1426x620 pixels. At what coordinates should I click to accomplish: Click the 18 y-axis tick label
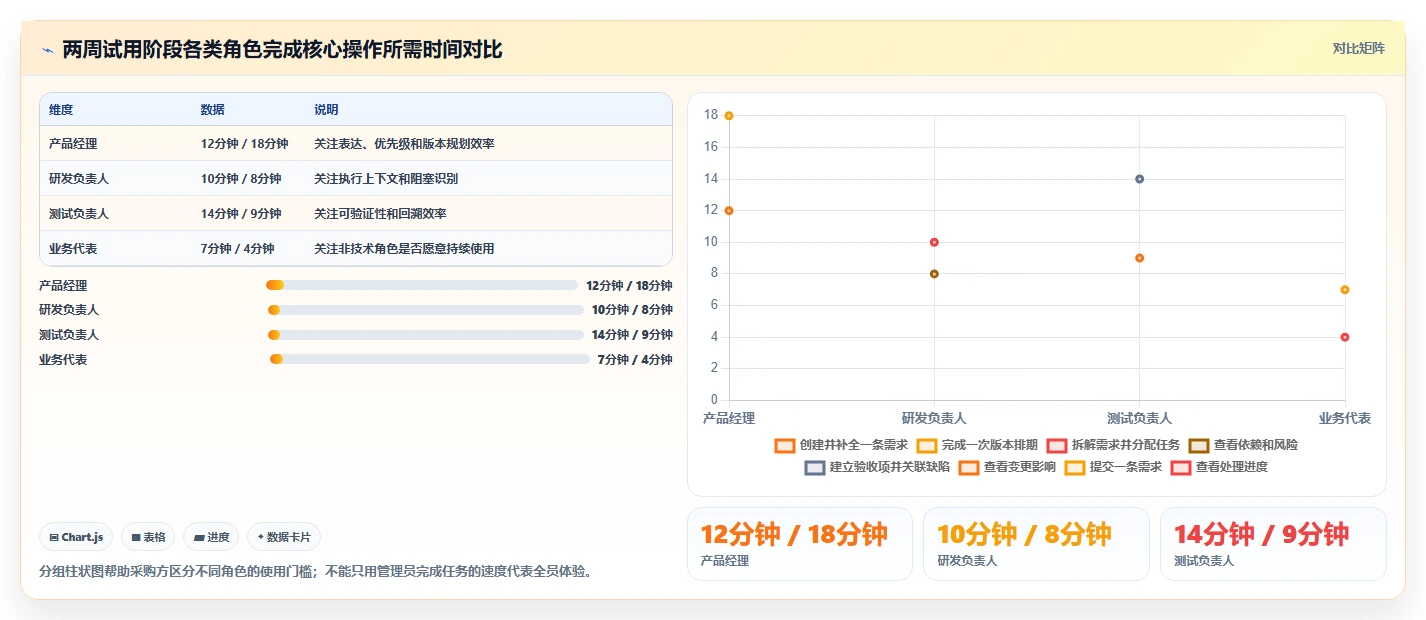click(x=711, y=115)
